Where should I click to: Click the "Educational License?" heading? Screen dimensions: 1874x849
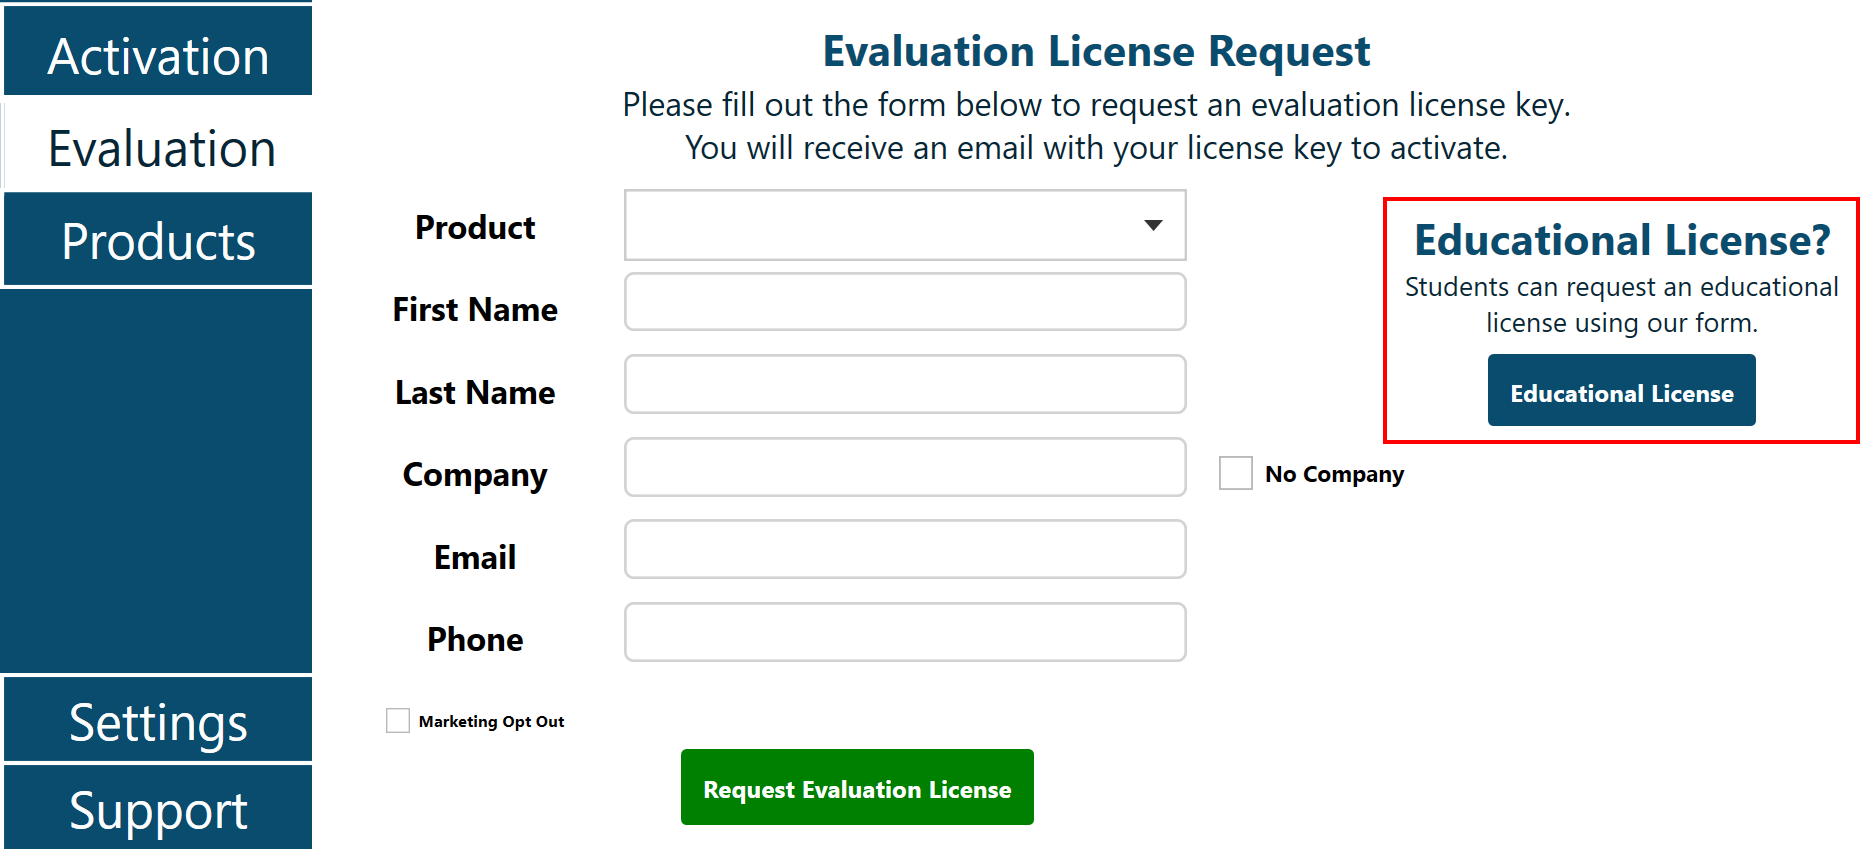point(1621,240)
